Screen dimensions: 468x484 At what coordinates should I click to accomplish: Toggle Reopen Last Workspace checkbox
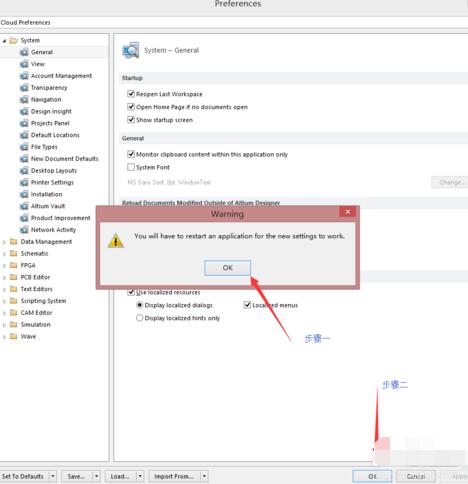point(131,94)
